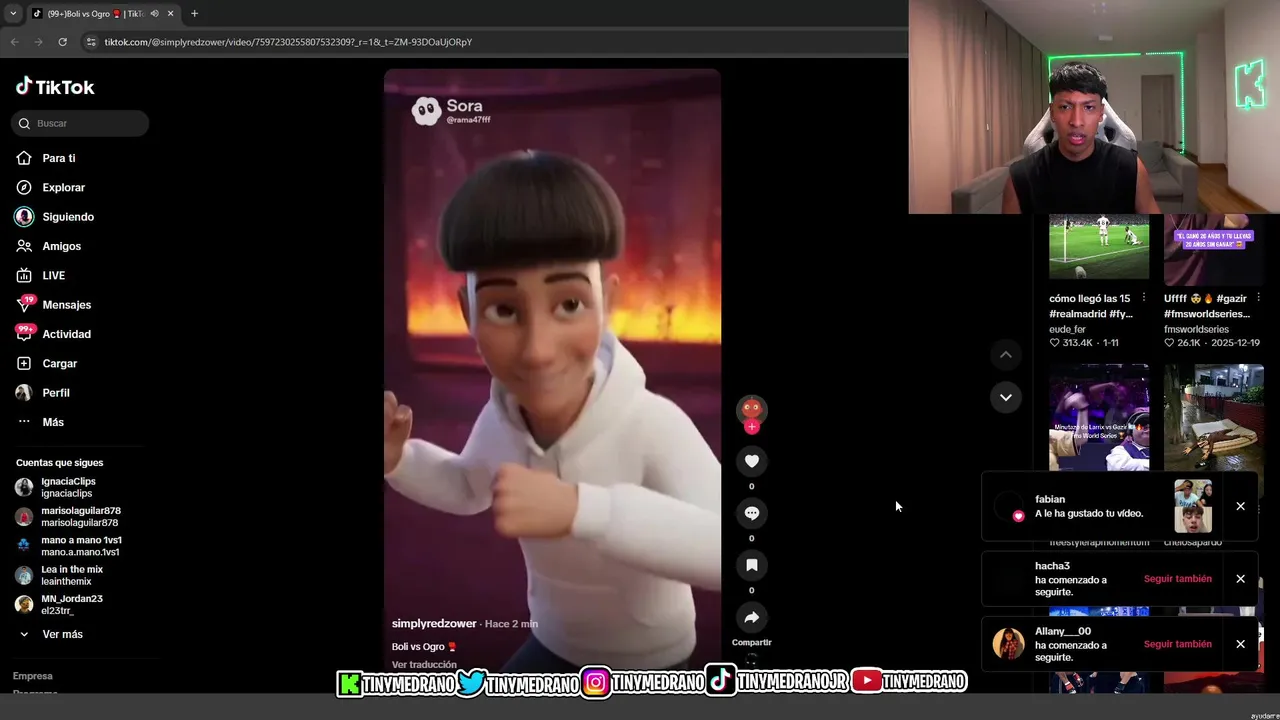
Task: Go to next video down arrow
Action: 1006,397
